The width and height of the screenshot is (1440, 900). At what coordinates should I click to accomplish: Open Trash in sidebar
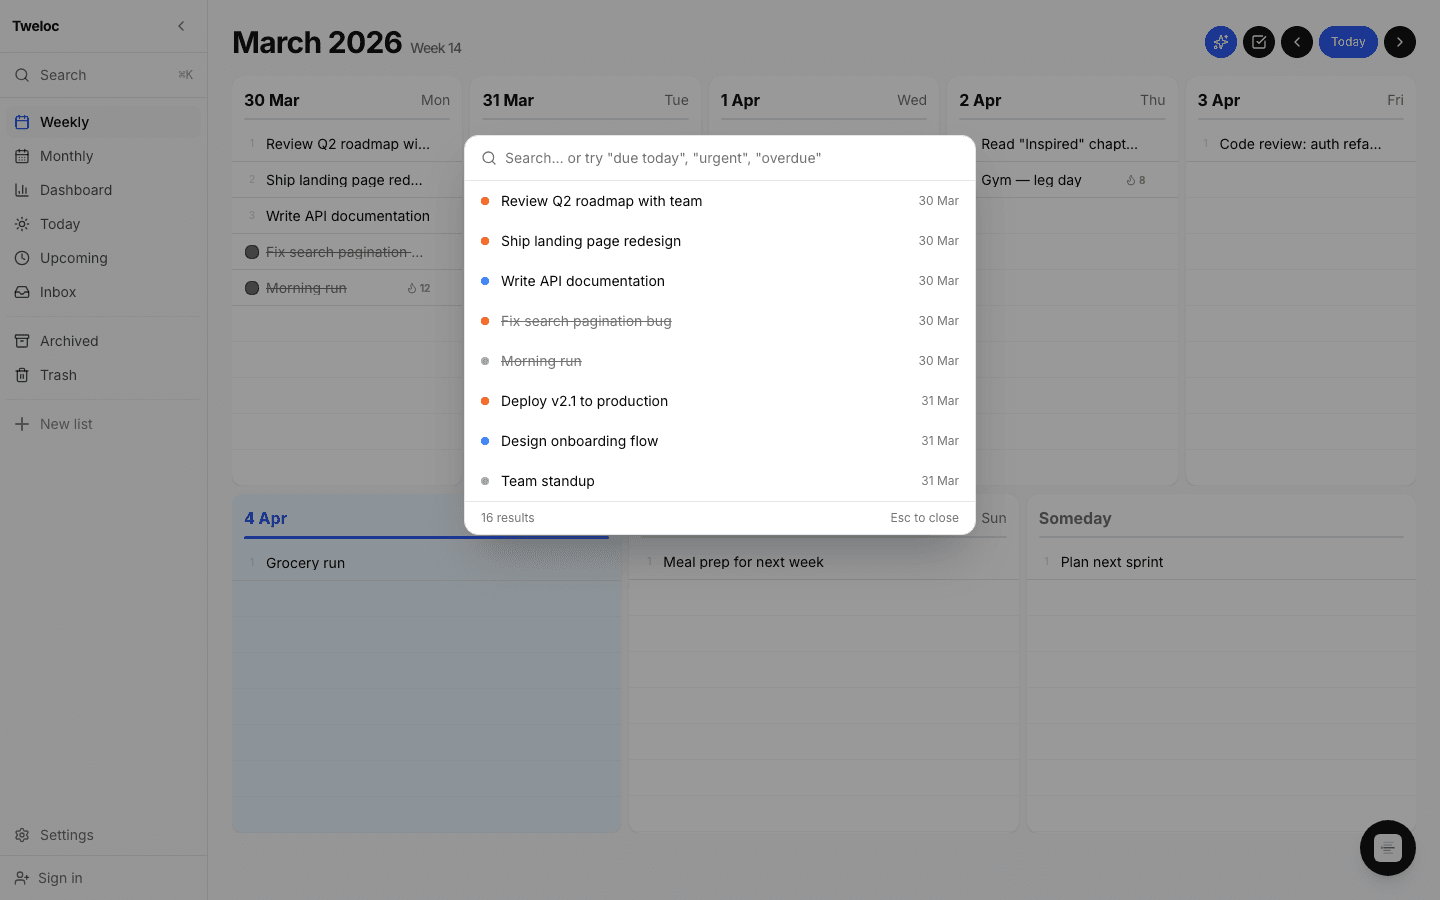tap(58, 375)
